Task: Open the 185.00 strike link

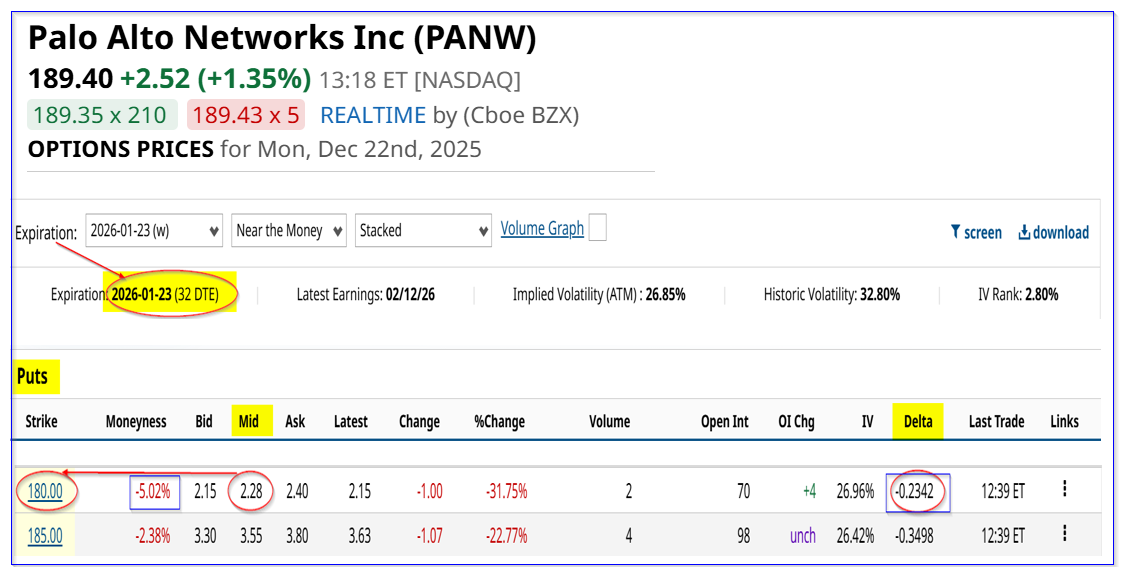Action: (43, 536)
